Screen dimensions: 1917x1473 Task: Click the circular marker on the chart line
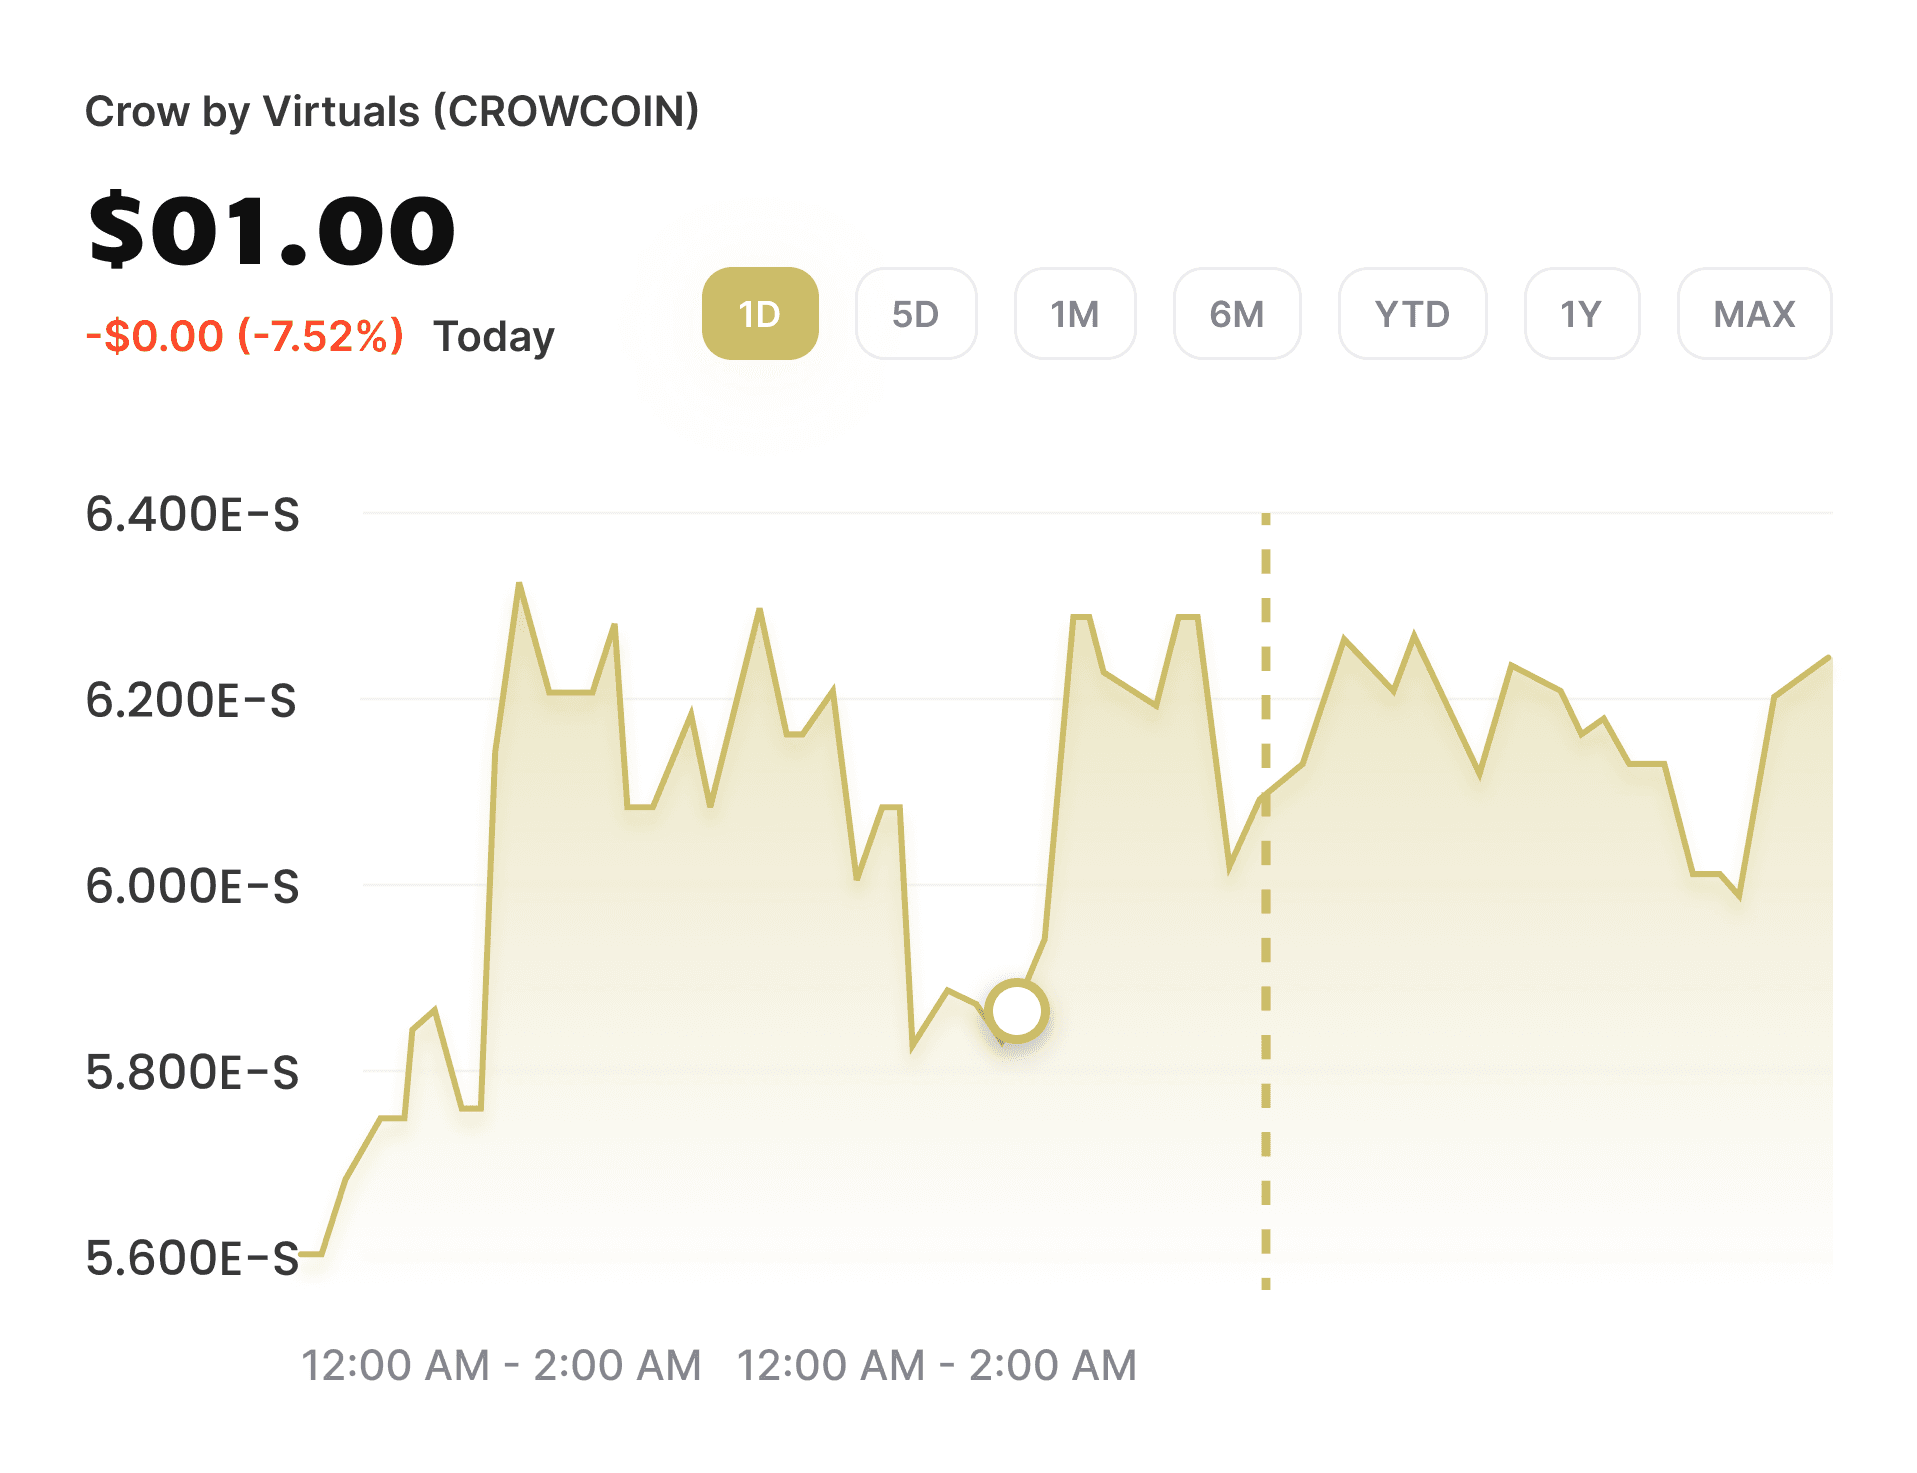(x=1017, y=1011)
